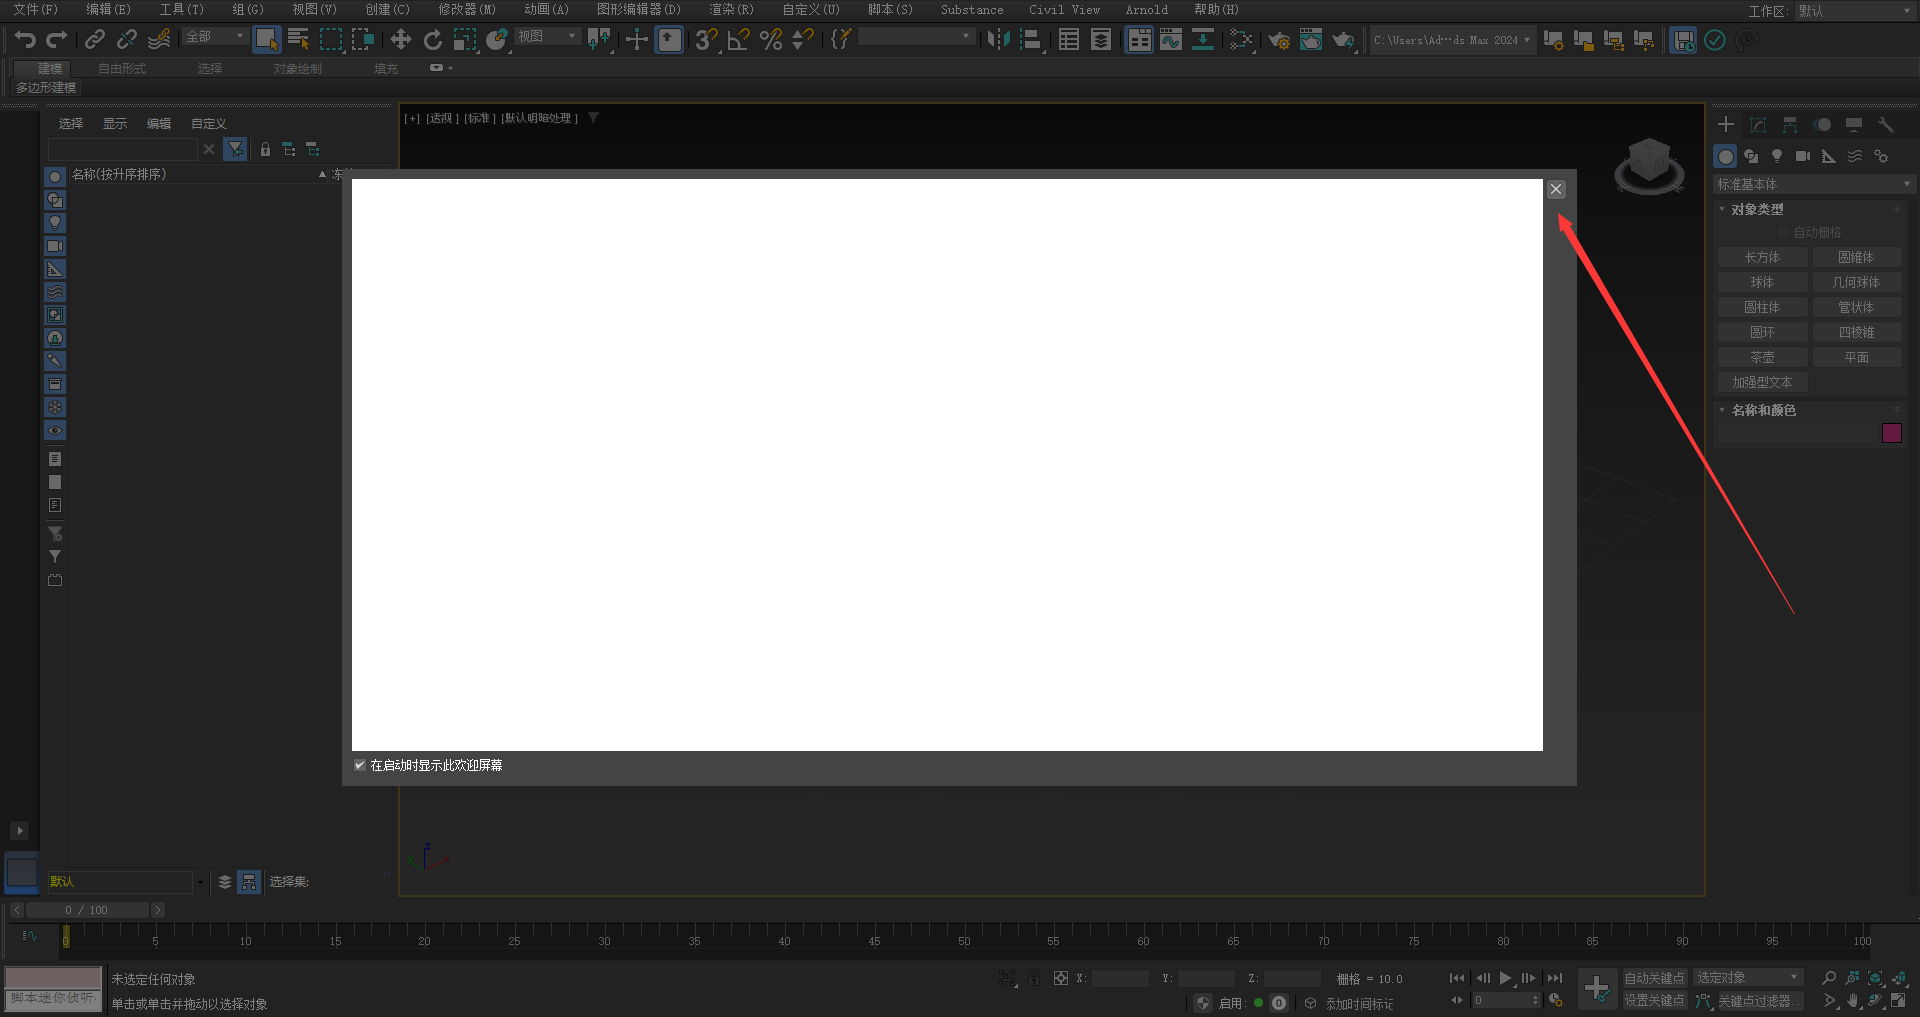Open the 视图 reference coordinate dropdown
This screenshot has height=1017, width=1920.
(x=548, y=37)
